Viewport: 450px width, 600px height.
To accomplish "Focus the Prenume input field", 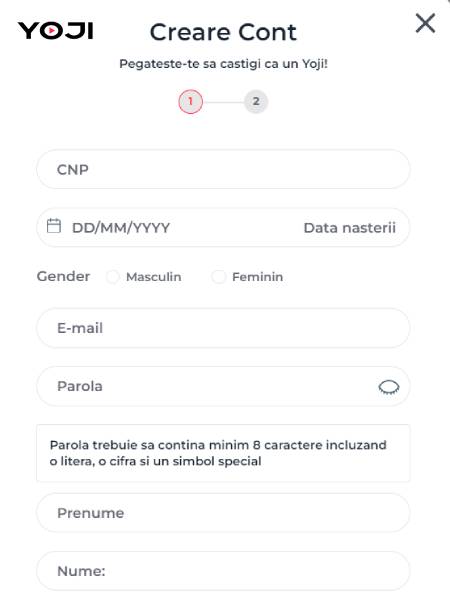I will 223,513.
